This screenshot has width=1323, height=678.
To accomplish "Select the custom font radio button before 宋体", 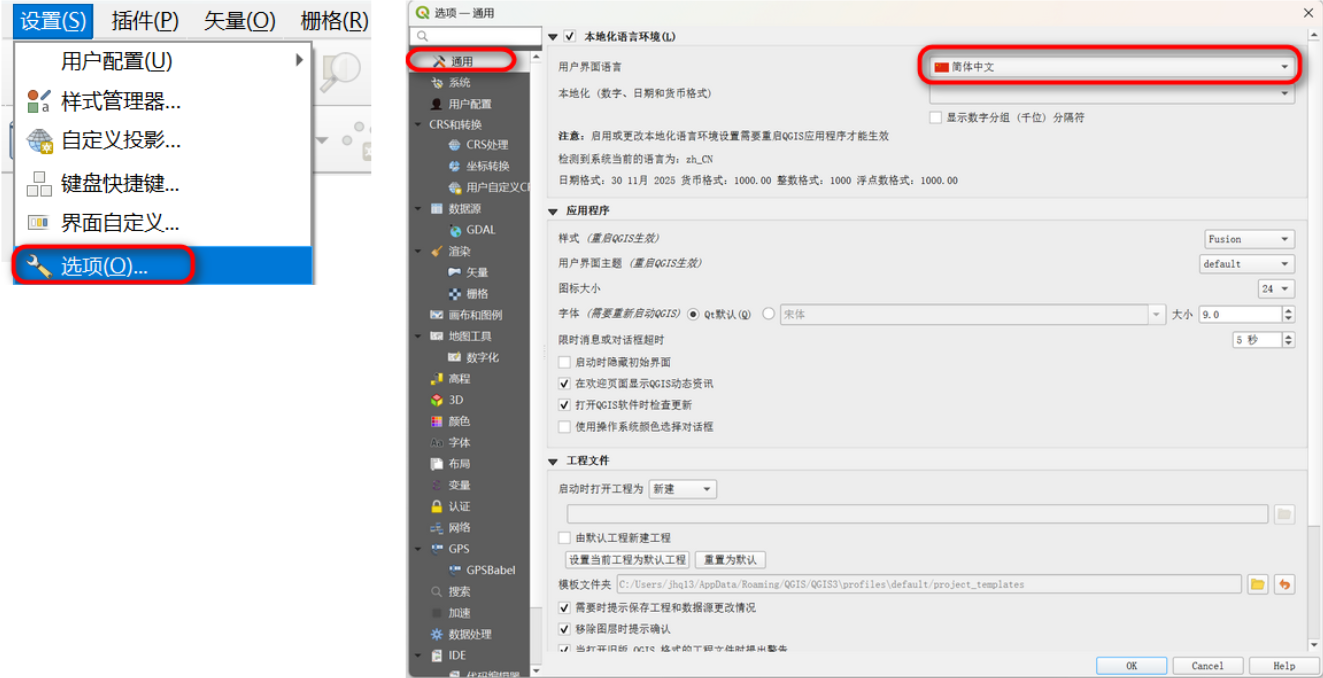I will point(769,314).
